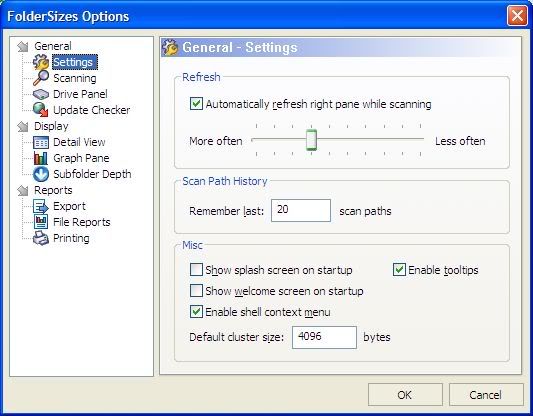The width and height of the screenshot is (533, 416).
Task: Enable Show splash screen on startup
Action: (x=196, y=270)
